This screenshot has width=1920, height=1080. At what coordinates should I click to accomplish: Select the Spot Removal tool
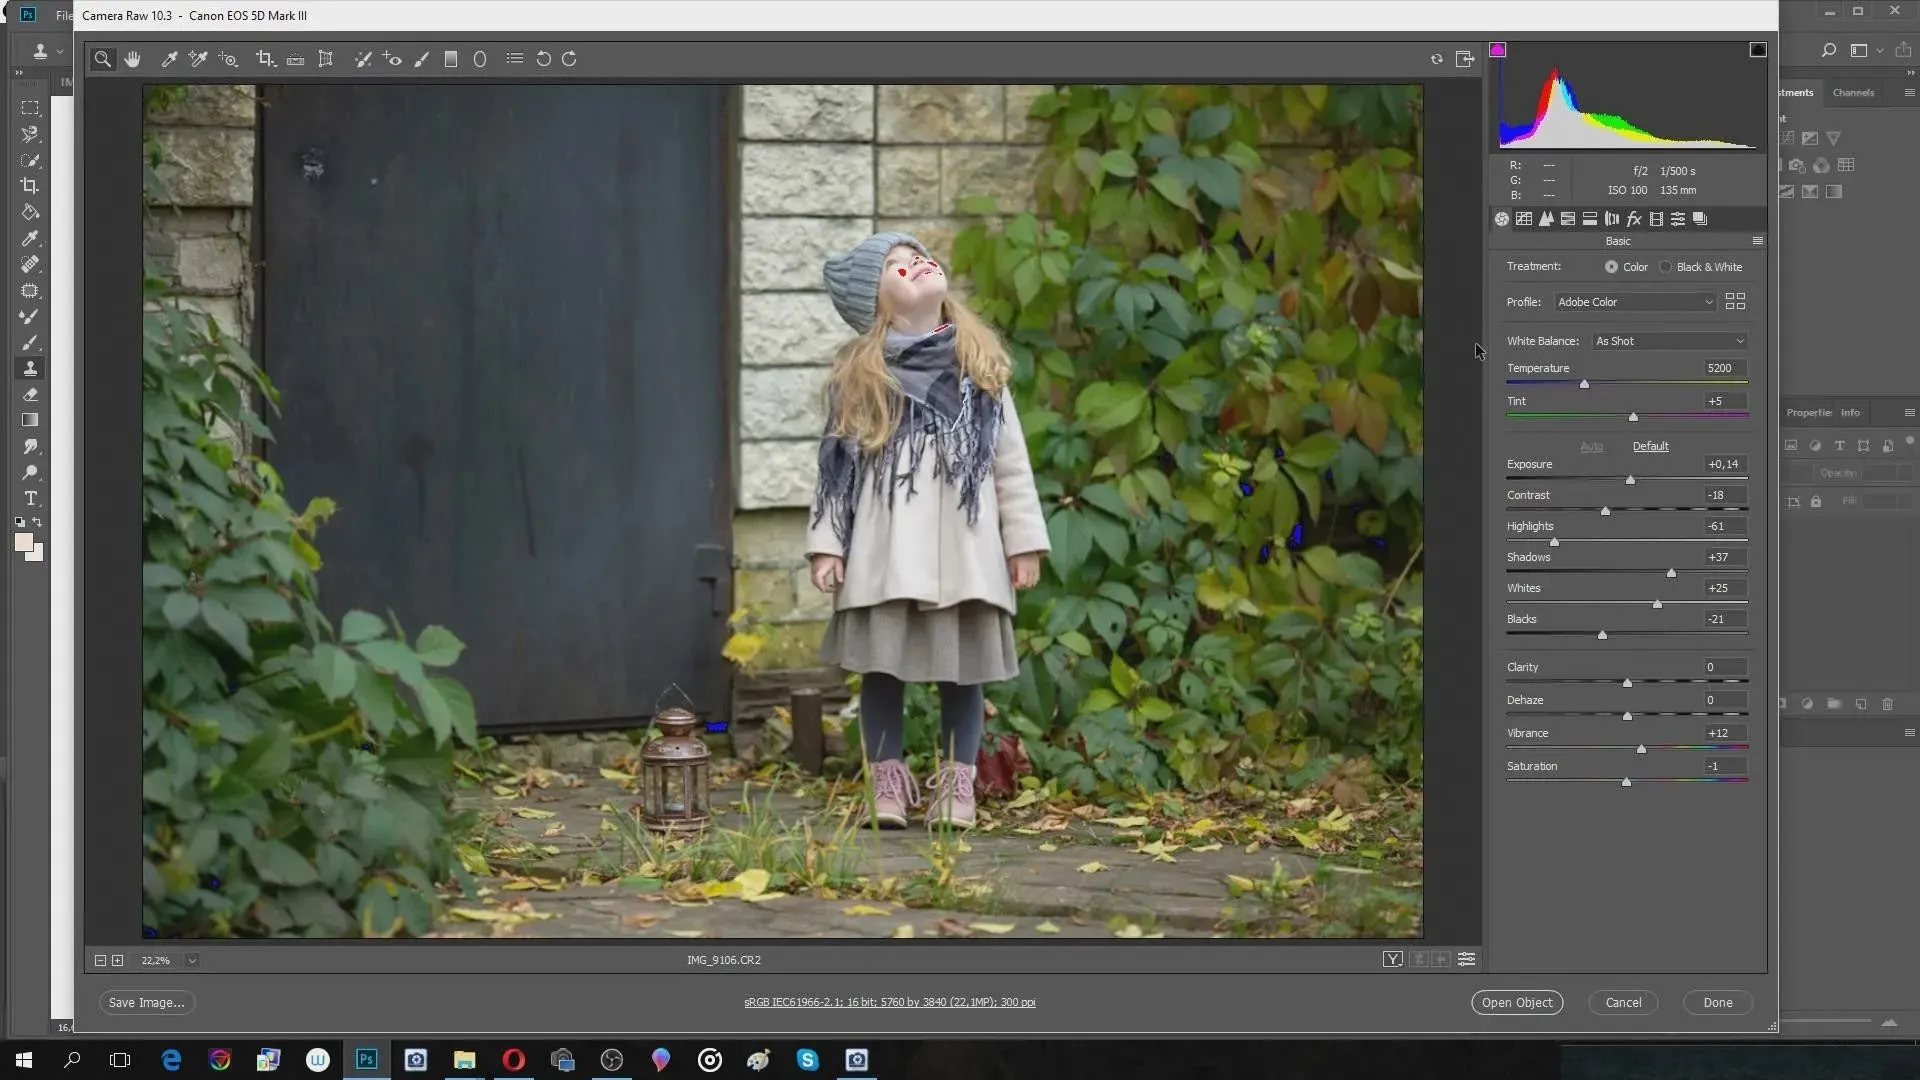click(x=363, y=59)
